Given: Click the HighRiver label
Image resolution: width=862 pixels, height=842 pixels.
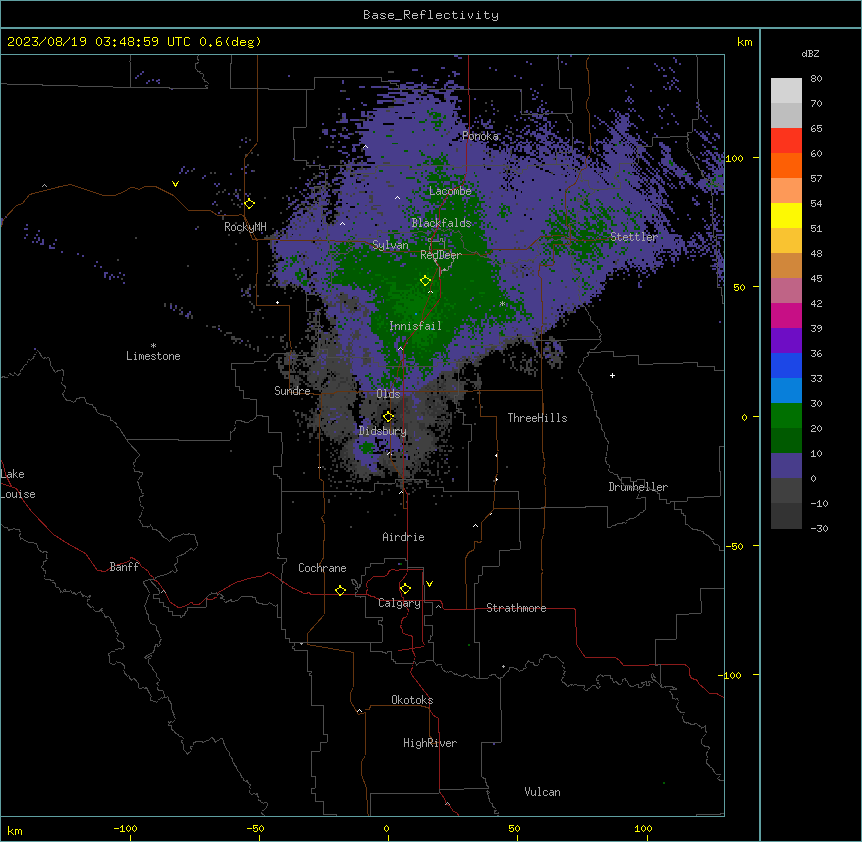Looking at the screenshot, I should [430, 743].
